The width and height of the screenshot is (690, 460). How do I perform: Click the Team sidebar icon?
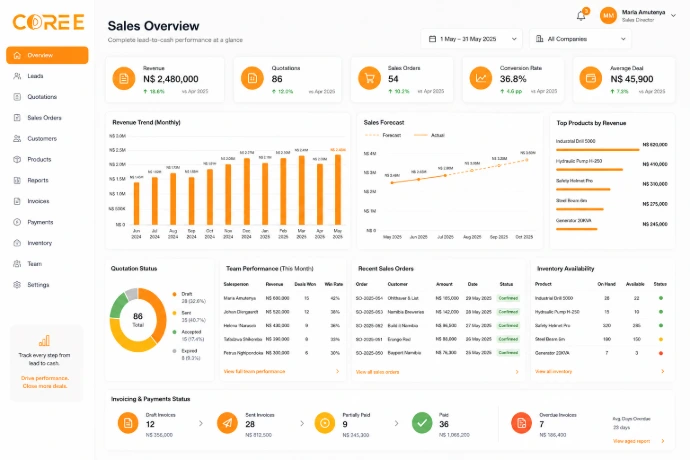[17, 264]
